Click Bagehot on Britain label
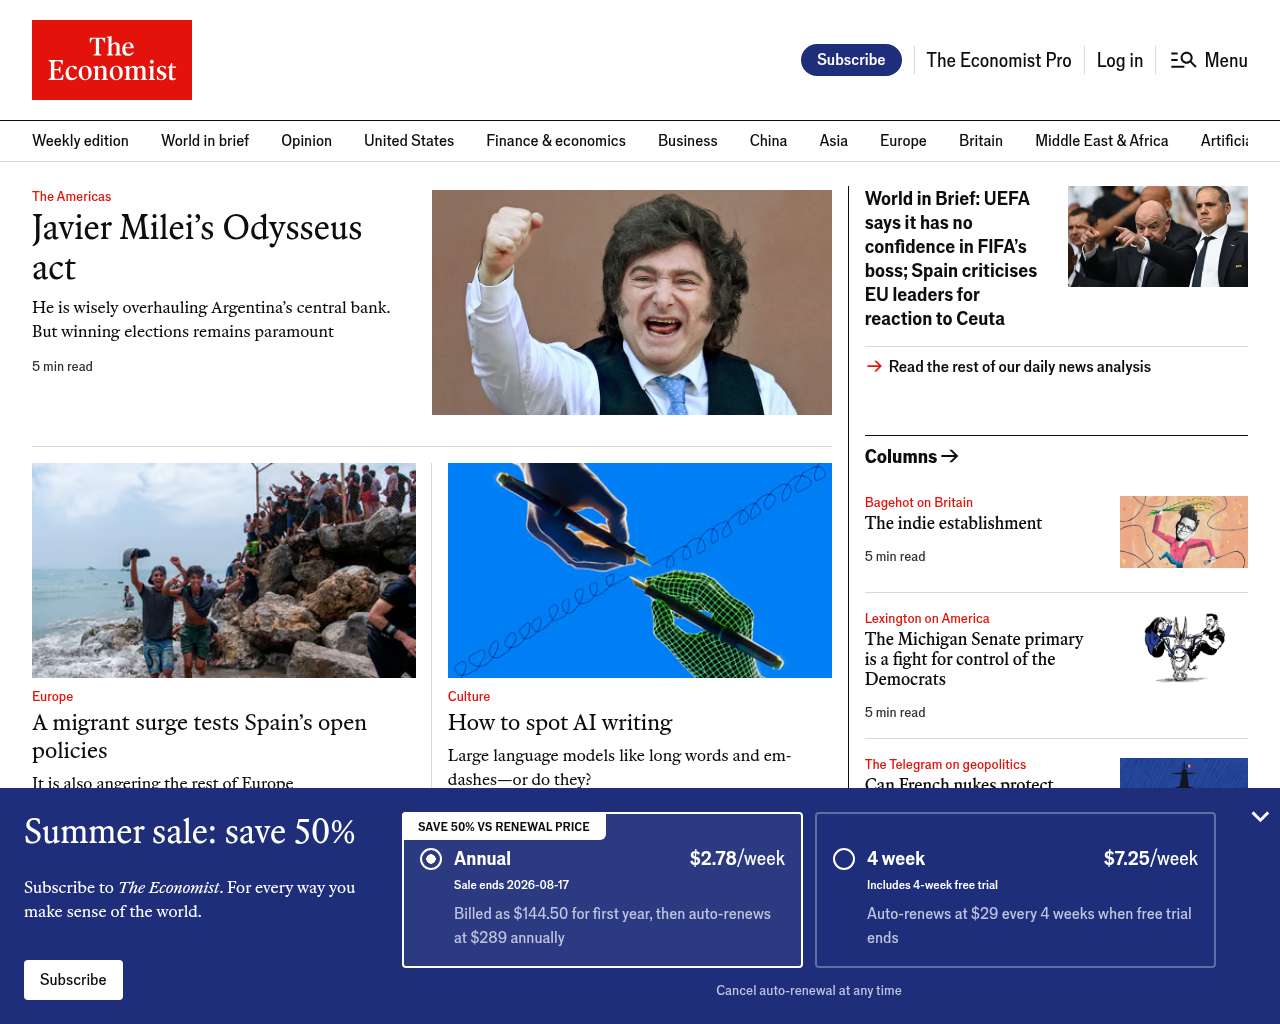Screen dimensions: 1280x1024 point(918,502)
